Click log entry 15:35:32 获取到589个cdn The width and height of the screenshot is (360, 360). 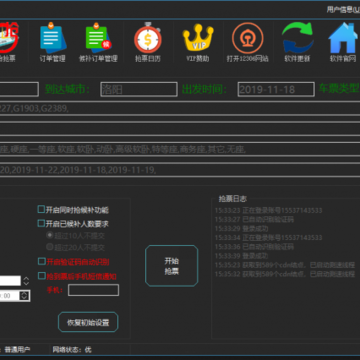click(x=285, y=274)
